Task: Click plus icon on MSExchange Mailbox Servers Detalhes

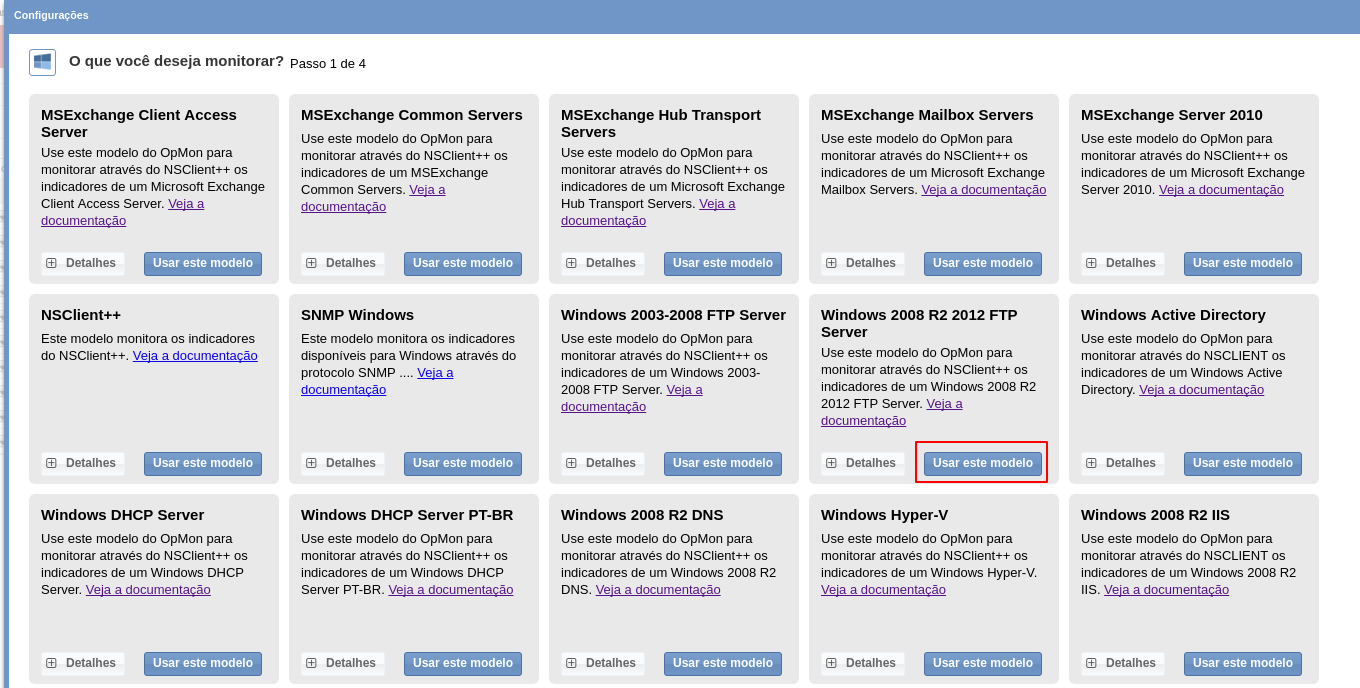Action: pos(831,263)
